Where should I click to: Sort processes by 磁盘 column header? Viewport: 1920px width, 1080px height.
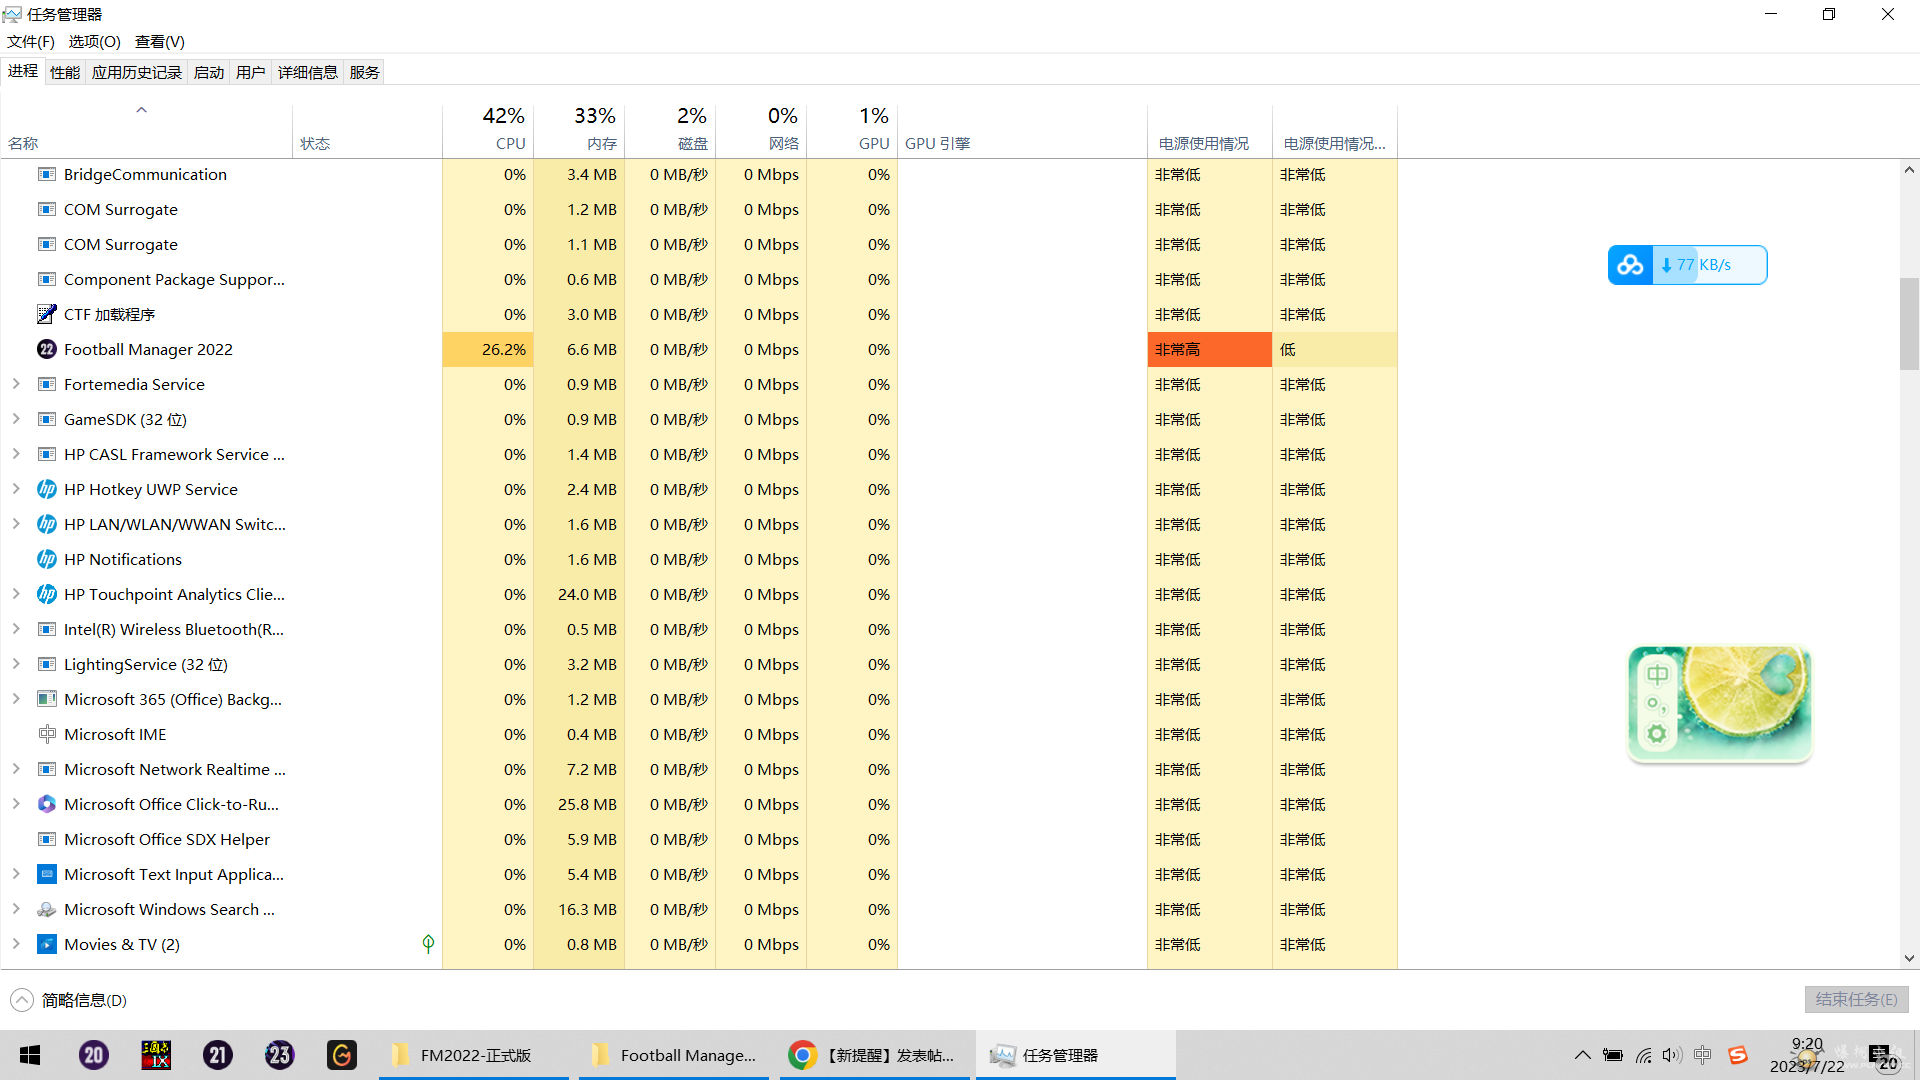click(670, 130)
